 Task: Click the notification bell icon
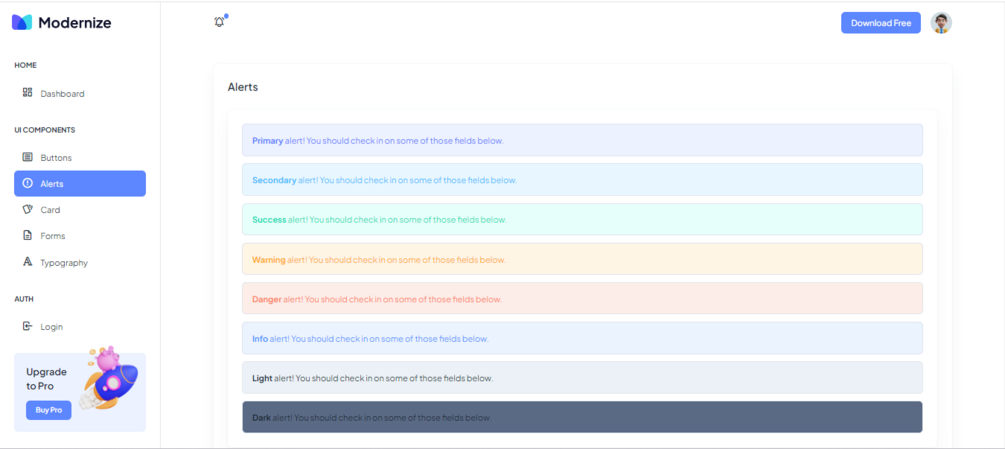pos(220,22)
